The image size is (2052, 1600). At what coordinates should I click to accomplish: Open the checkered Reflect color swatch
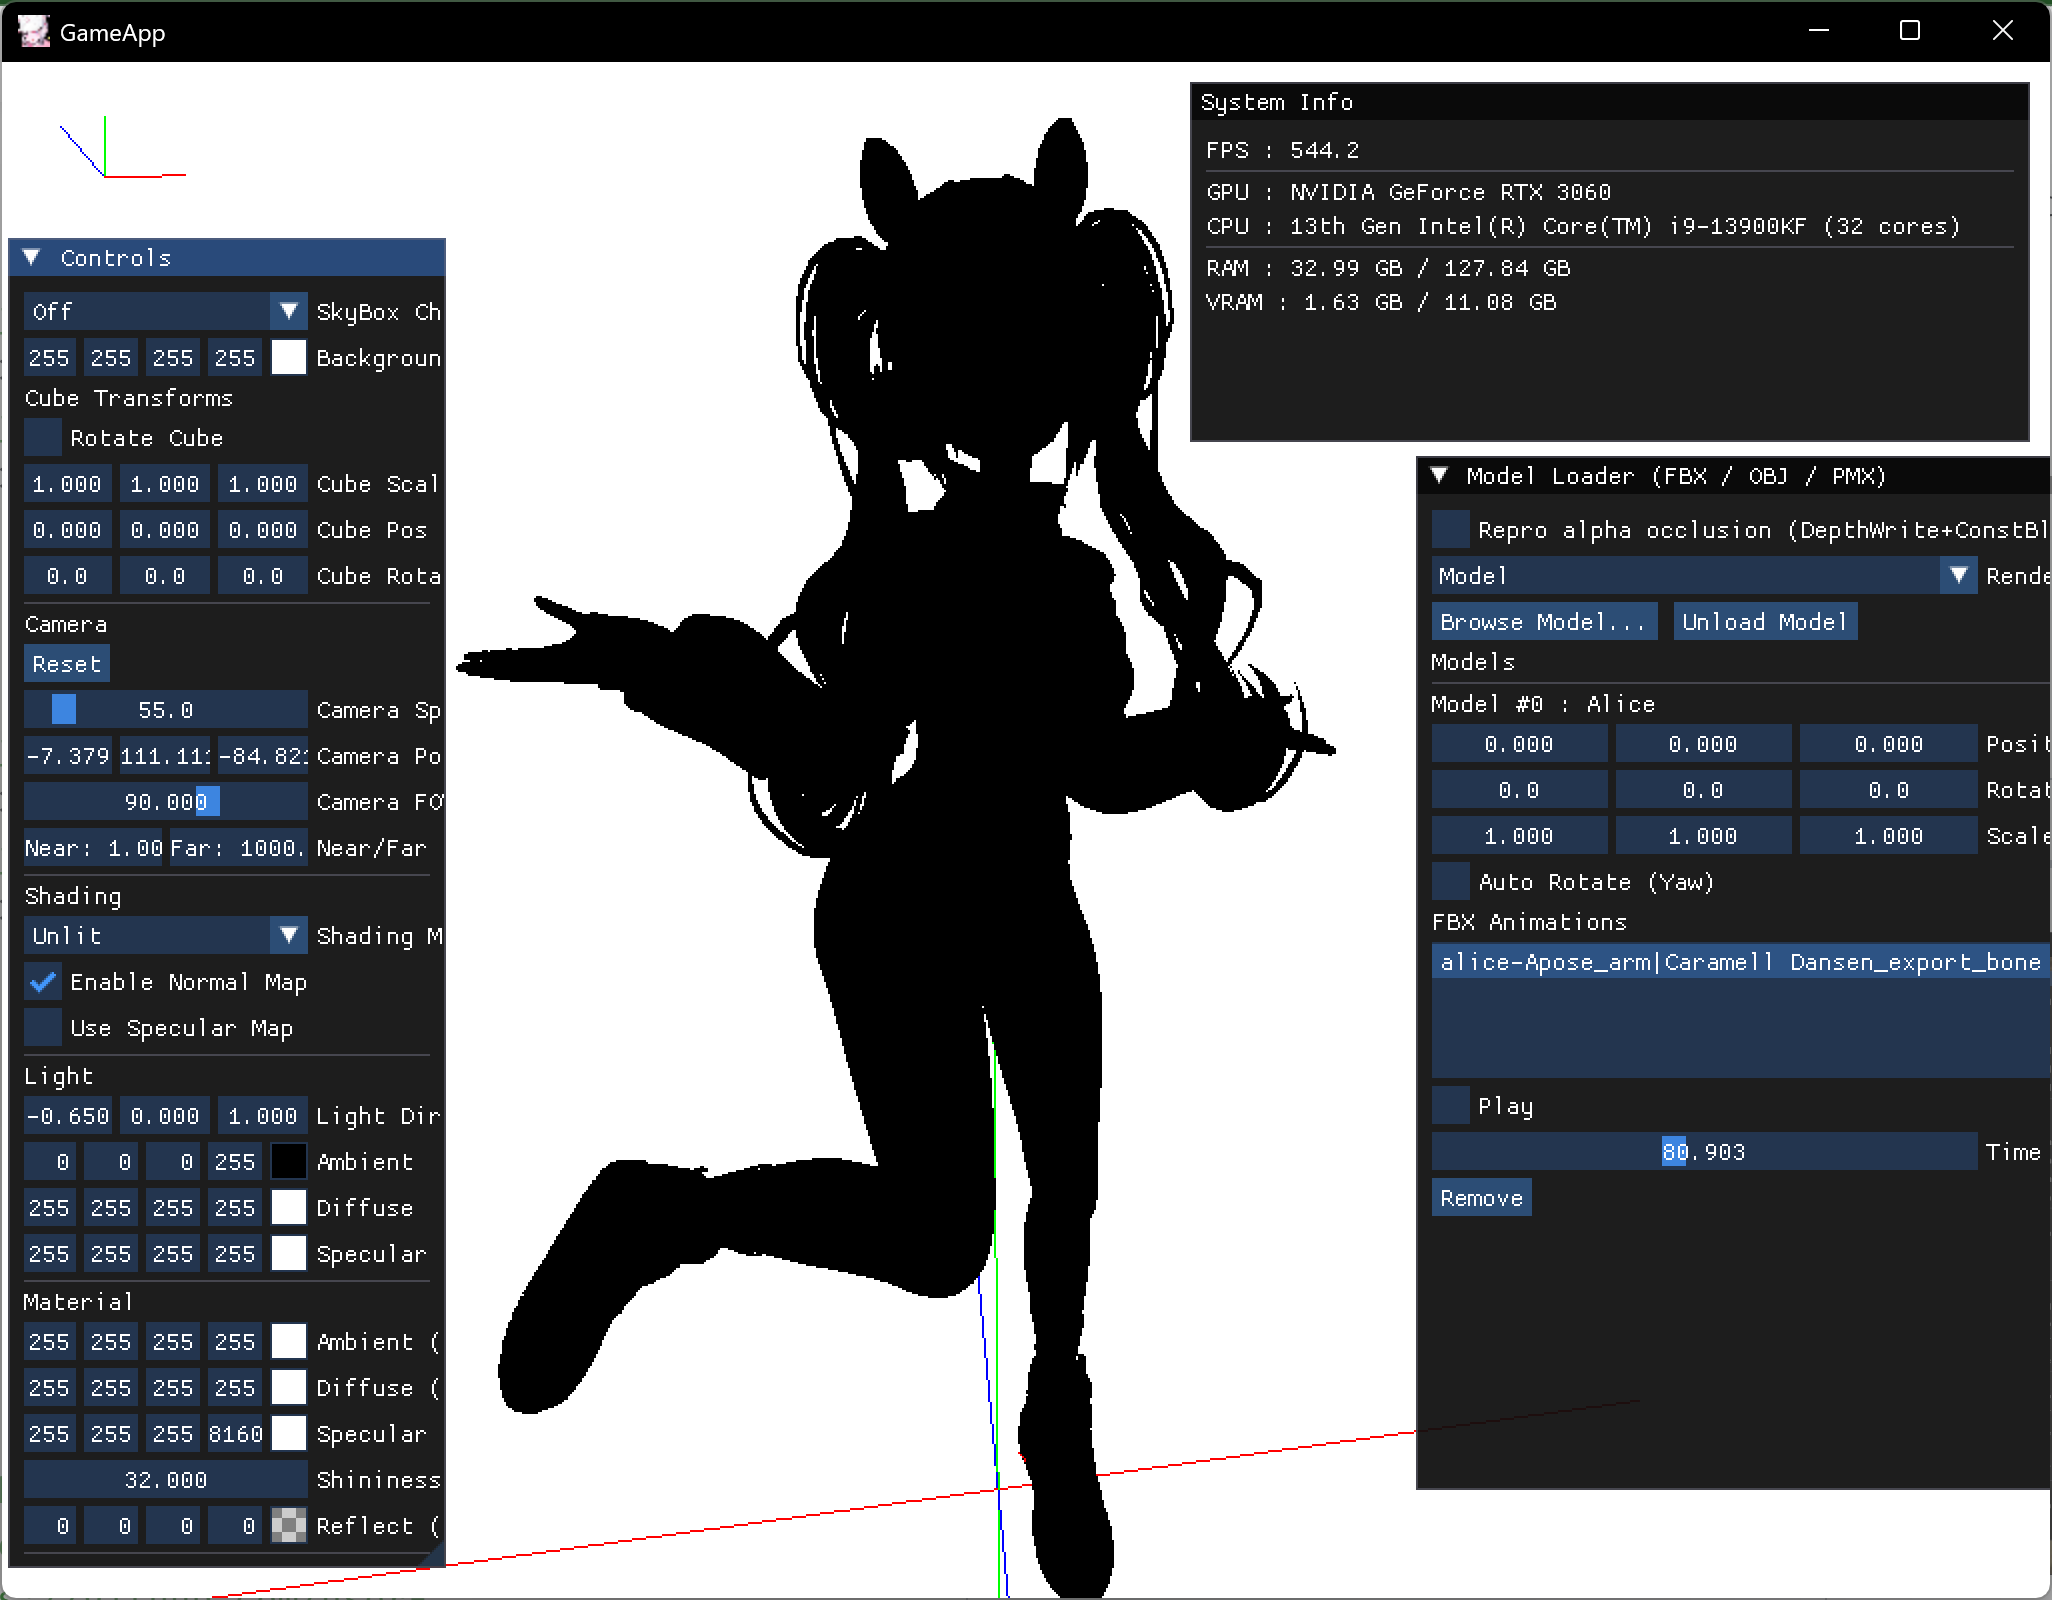pyautogui.click(x=289, y=1526)
